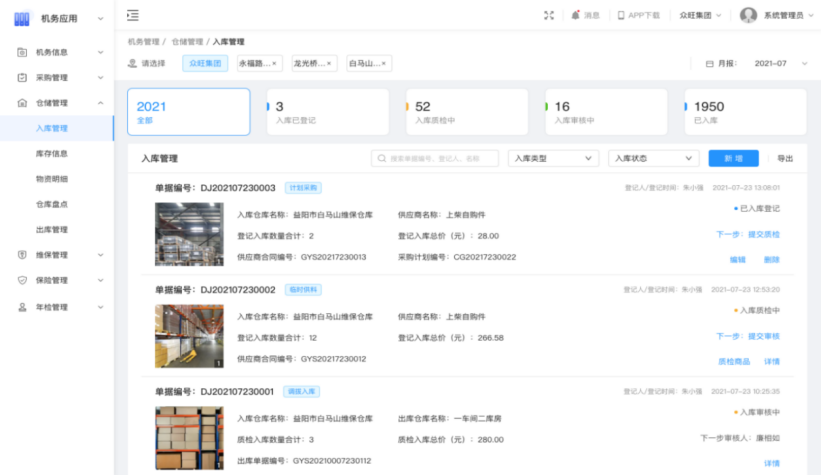Screen dimensions: 821x475
Task: Click the 系统管理员 user avatar
Action: (748, 15)
